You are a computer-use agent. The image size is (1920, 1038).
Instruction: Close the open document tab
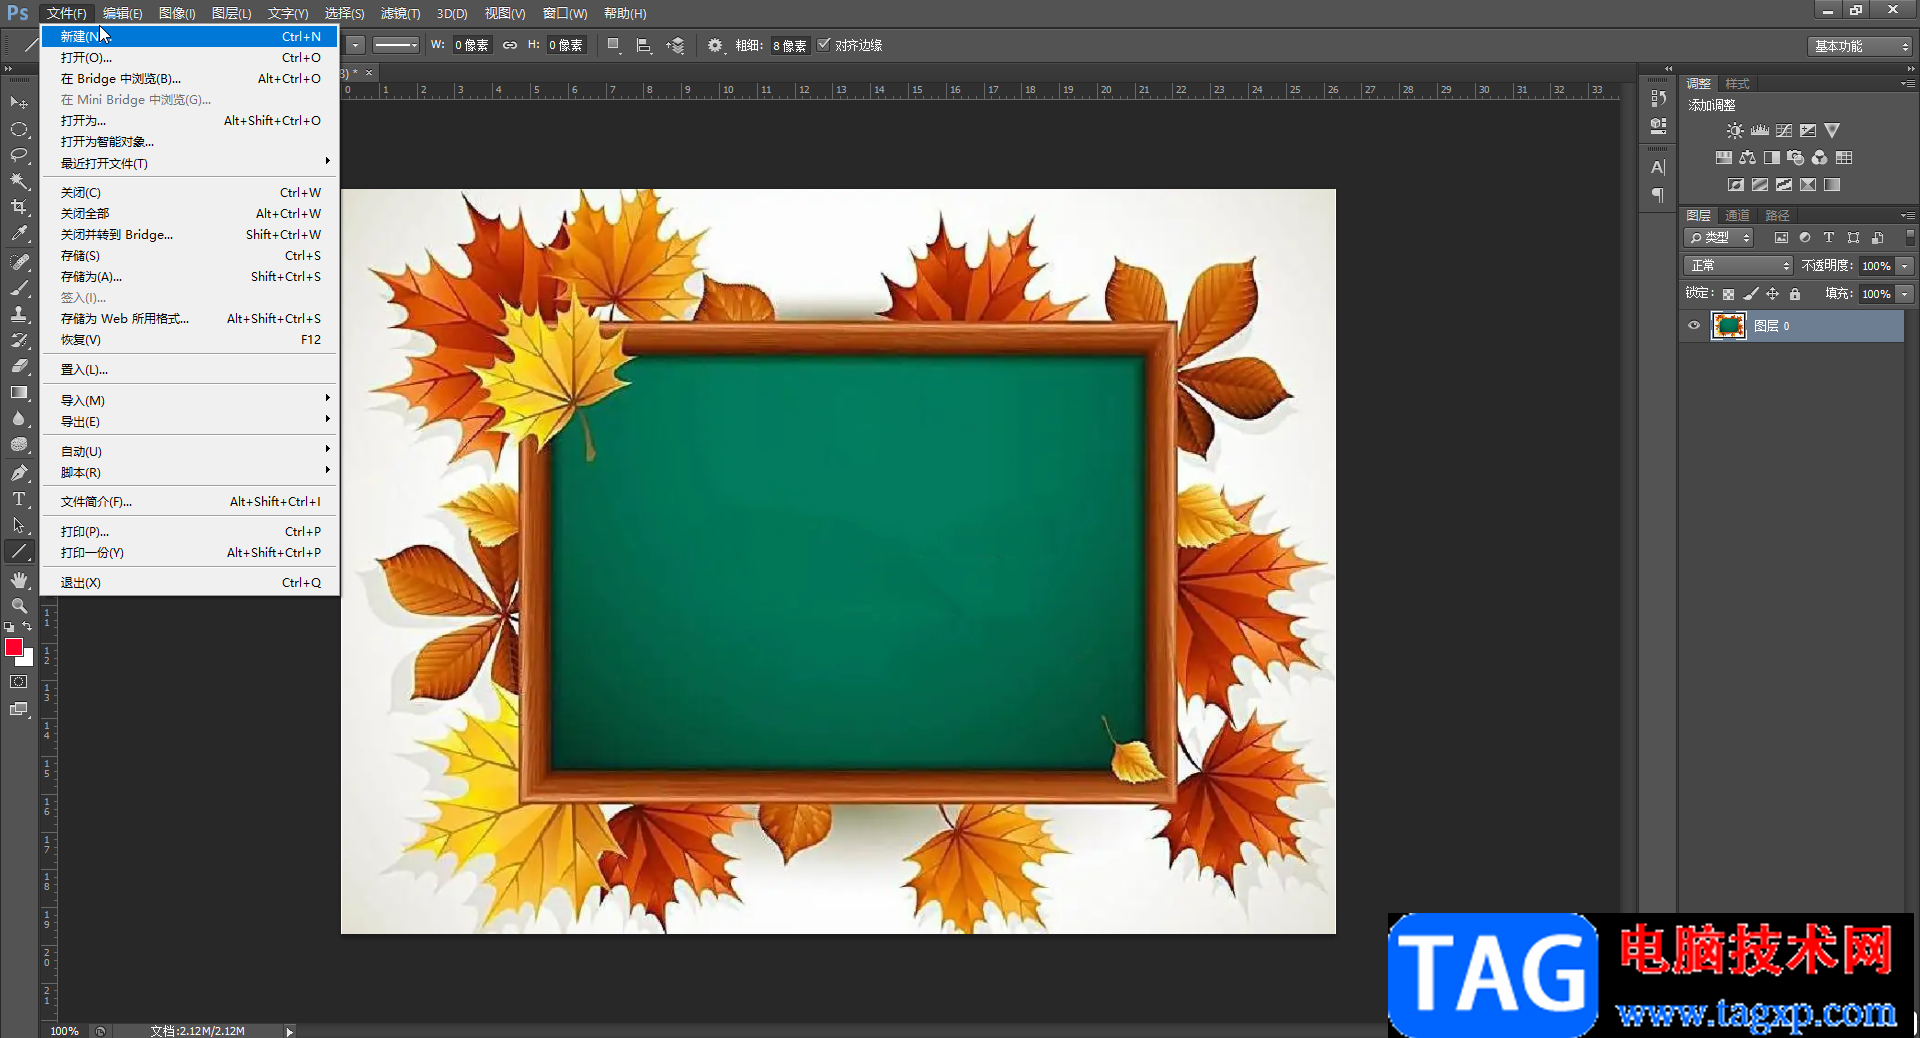(369, 73)
